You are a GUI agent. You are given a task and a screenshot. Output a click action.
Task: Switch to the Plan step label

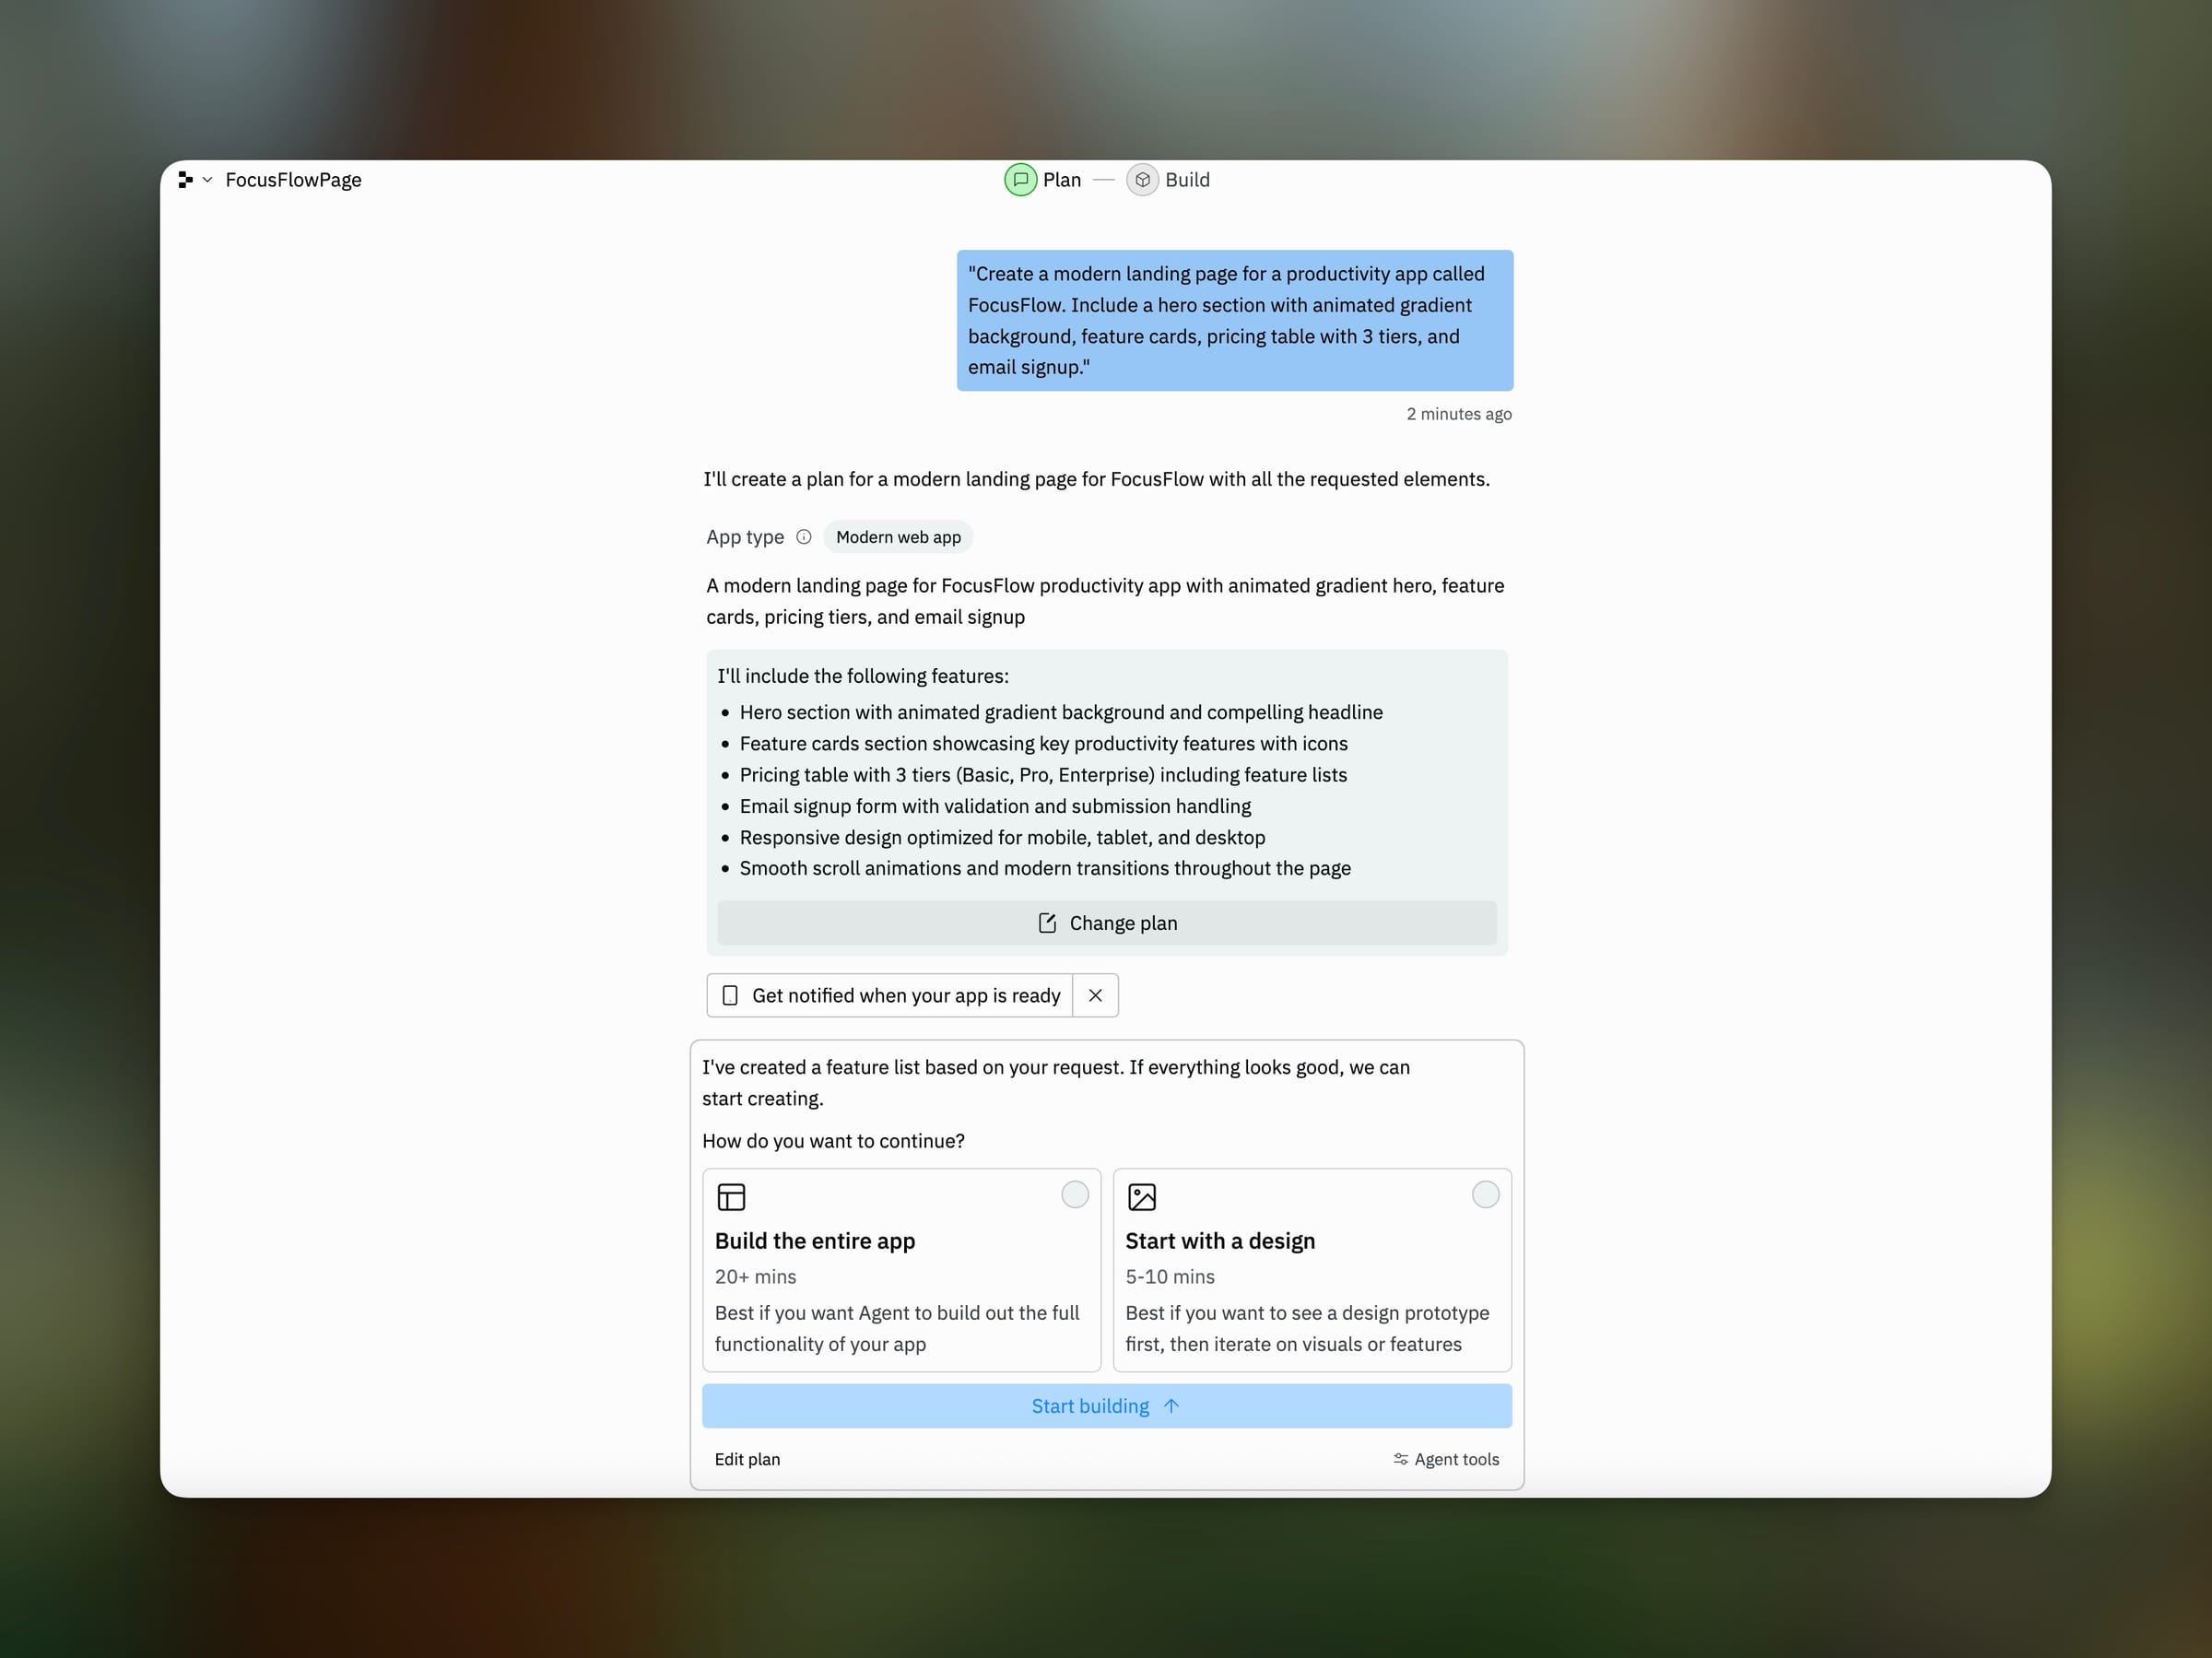pyautogui.click(x=1061, y=180)
